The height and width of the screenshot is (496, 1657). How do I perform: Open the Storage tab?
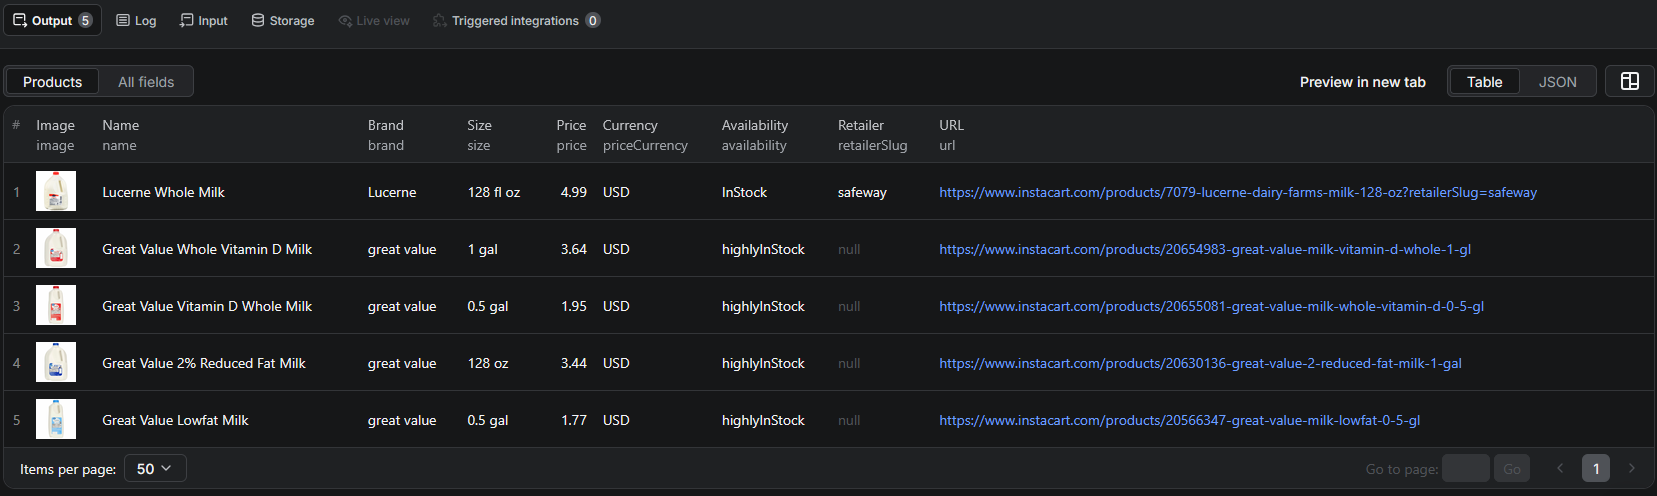282,20
